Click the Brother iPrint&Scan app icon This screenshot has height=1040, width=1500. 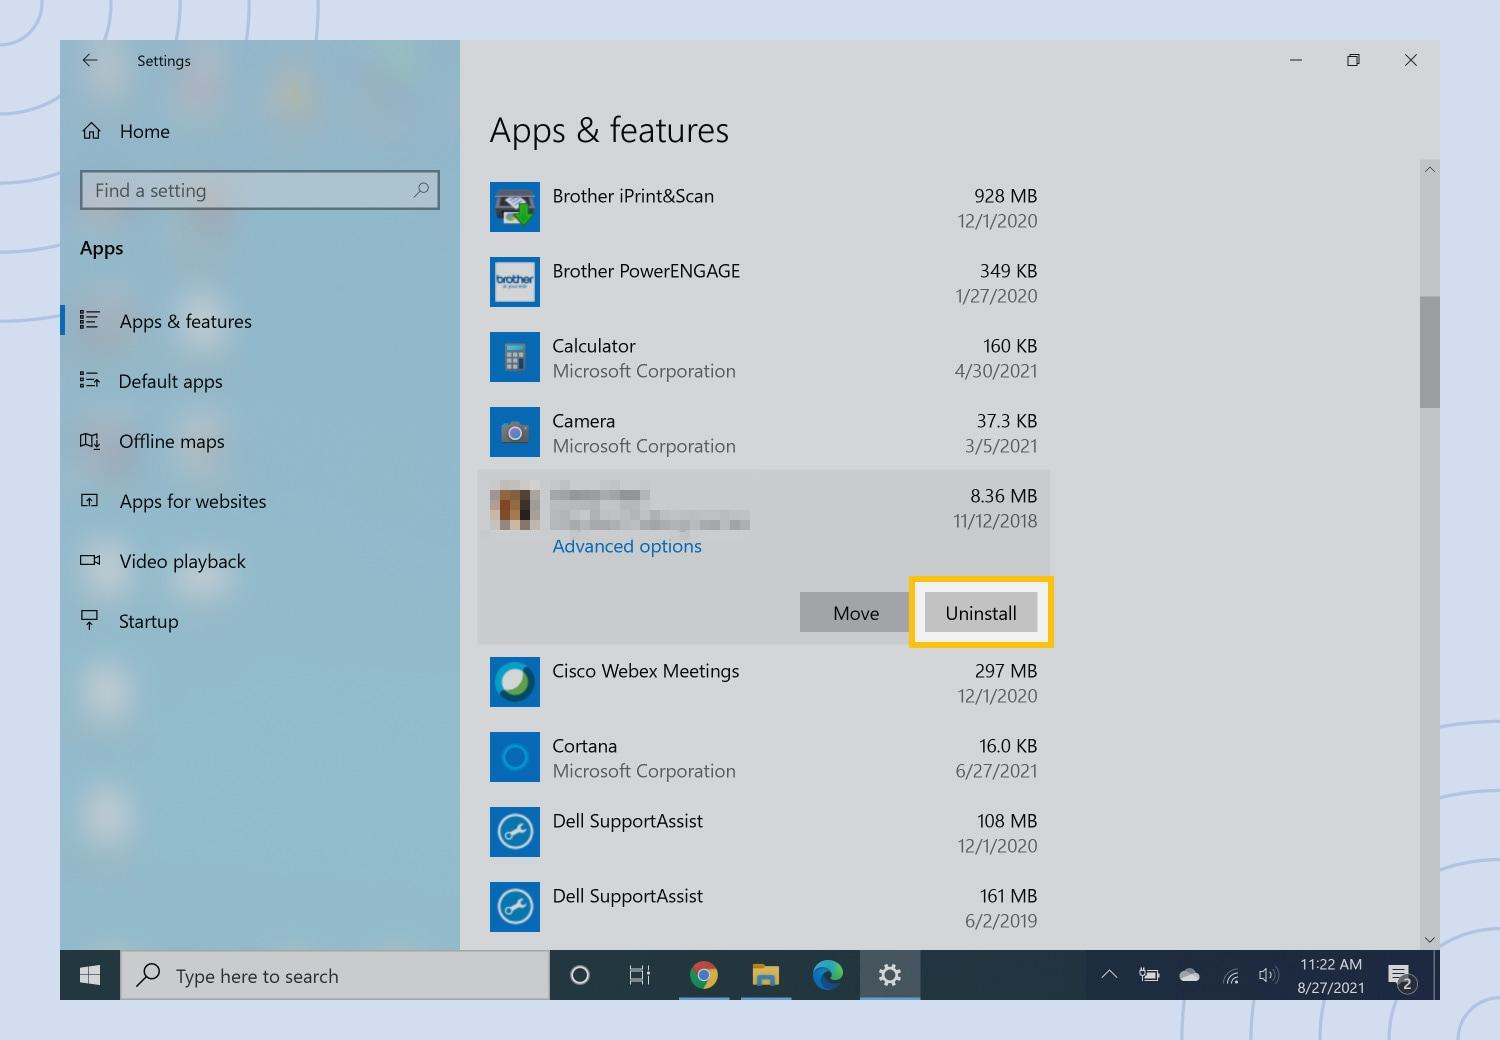point(515,207)
